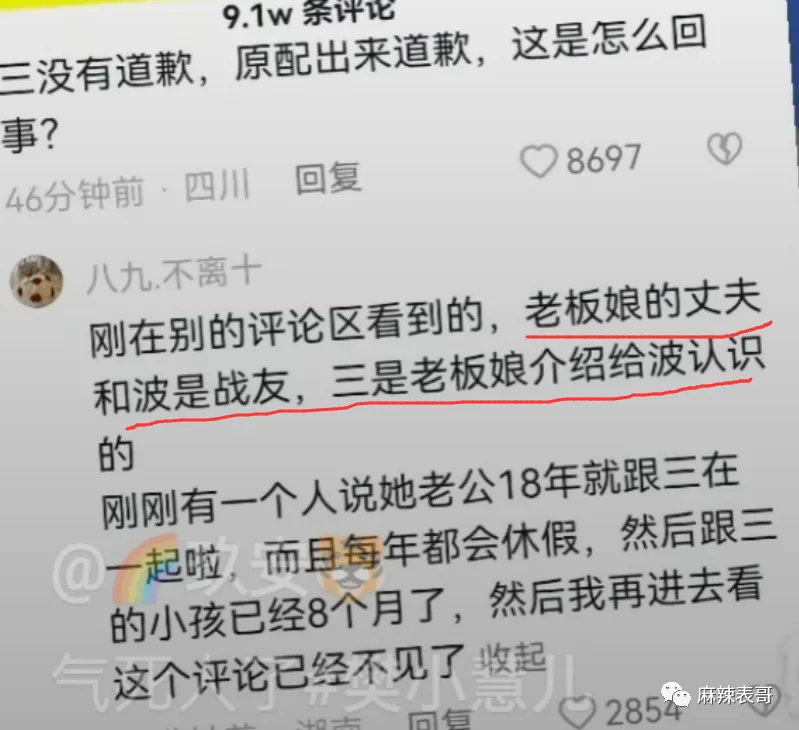Open the 八九.不离十 avatar profile

pos(37,282)
